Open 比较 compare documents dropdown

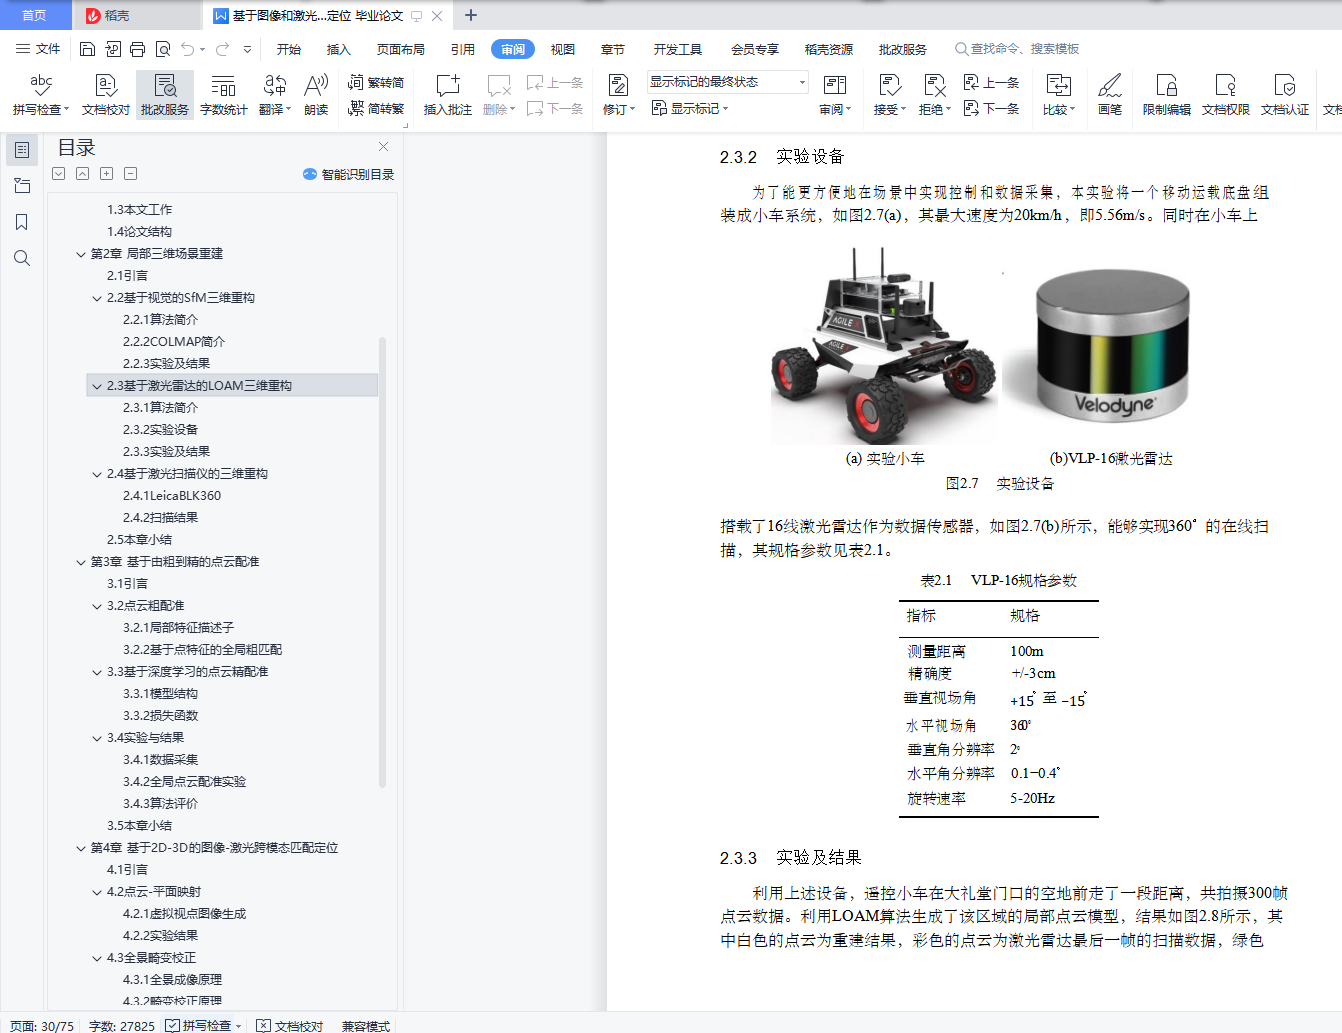(x=1059, y=95)
